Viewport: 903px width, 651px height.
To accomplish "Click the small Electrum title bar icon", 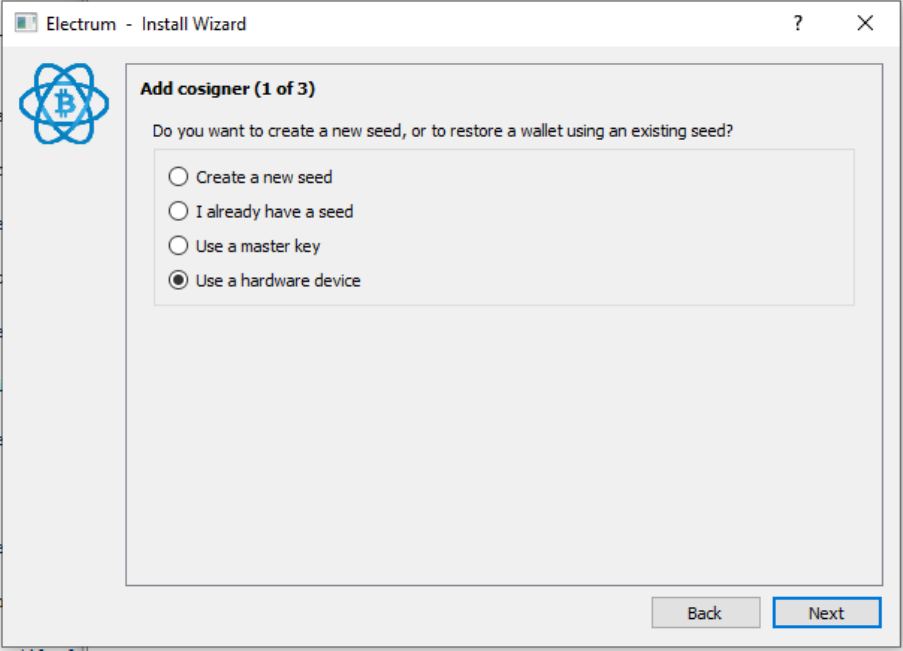I will click(x=26, y=23).
